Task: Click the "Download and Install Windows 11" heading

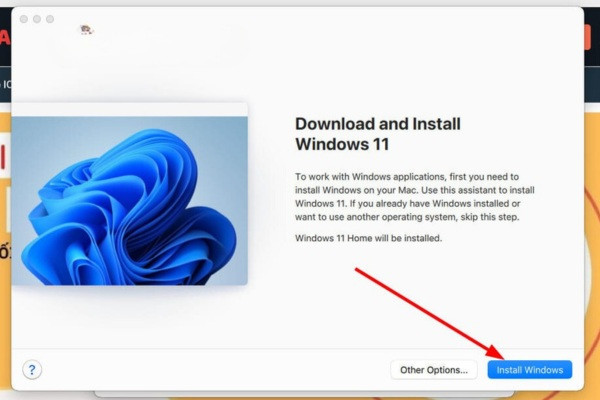Action: [x=378, y=134]
